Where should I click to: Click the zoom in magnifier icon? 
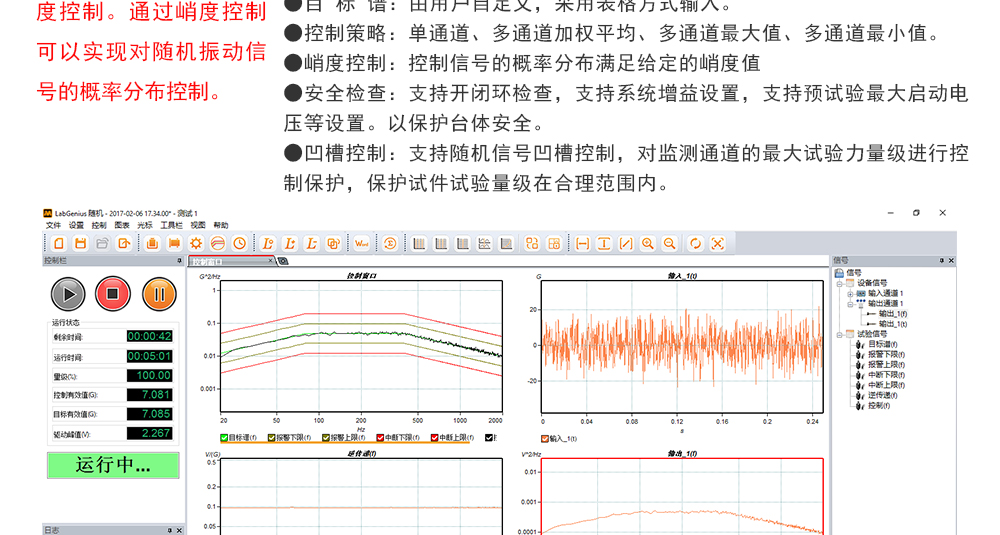[x=648, y=244]
